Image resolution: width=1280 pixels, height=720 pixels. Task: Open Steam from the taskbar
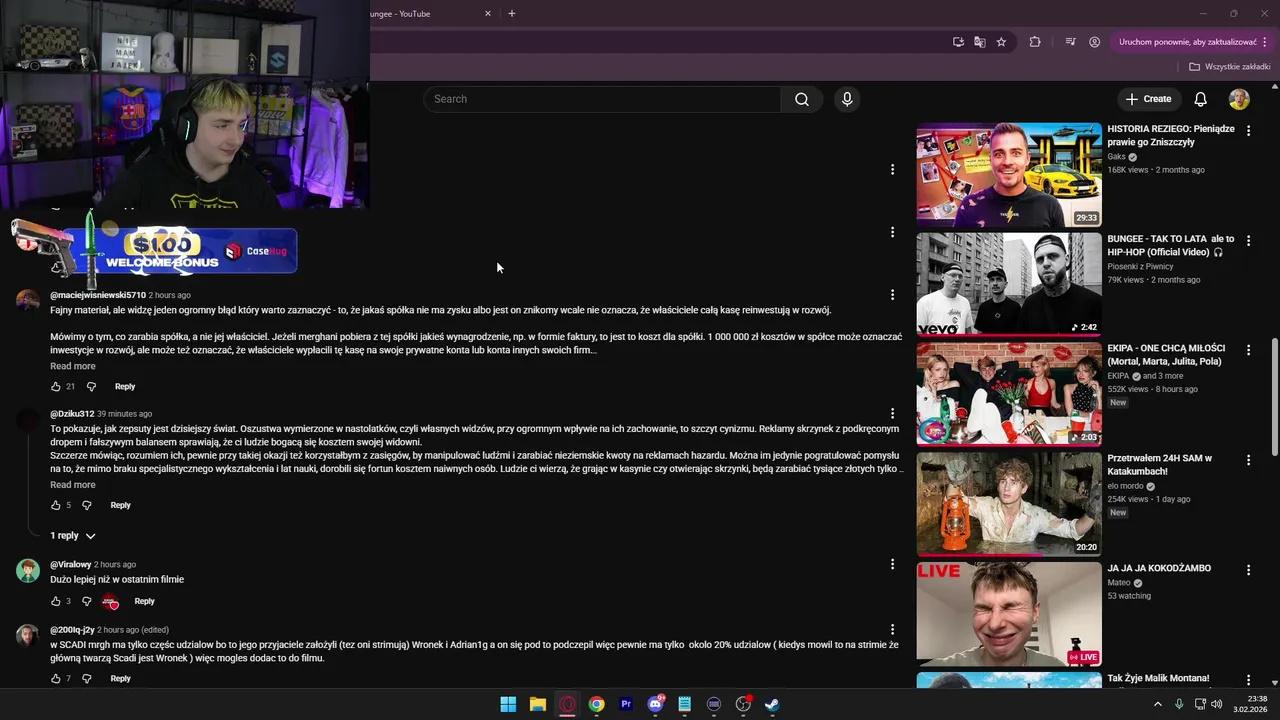(x=772, y=704)
